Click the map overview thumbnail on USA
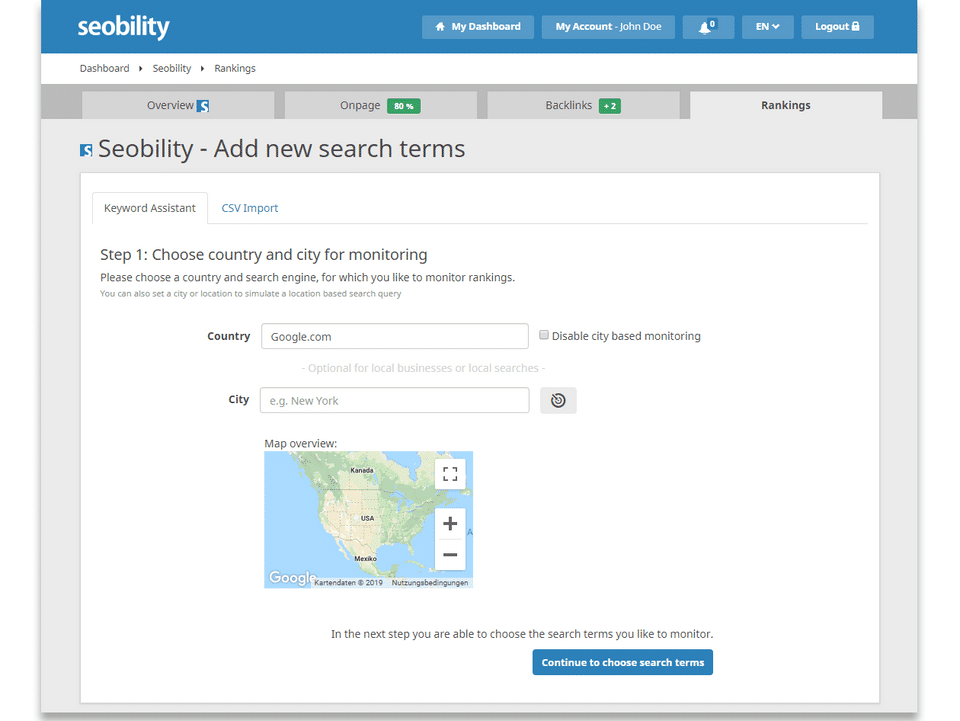The height and width of the screenshot is (721, 960). point(367,518)
